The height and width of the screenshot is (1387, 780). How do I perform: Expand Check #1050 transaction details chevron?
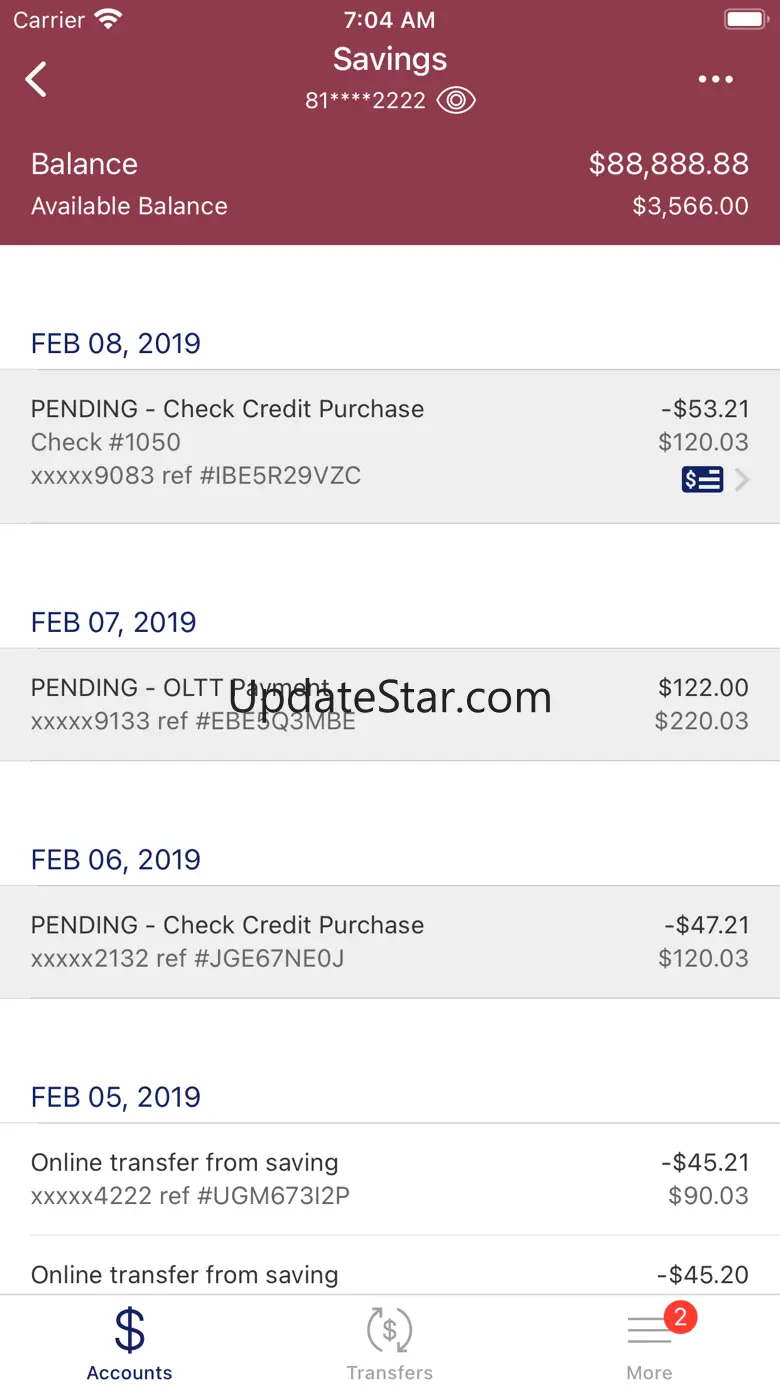coord(742,480)
